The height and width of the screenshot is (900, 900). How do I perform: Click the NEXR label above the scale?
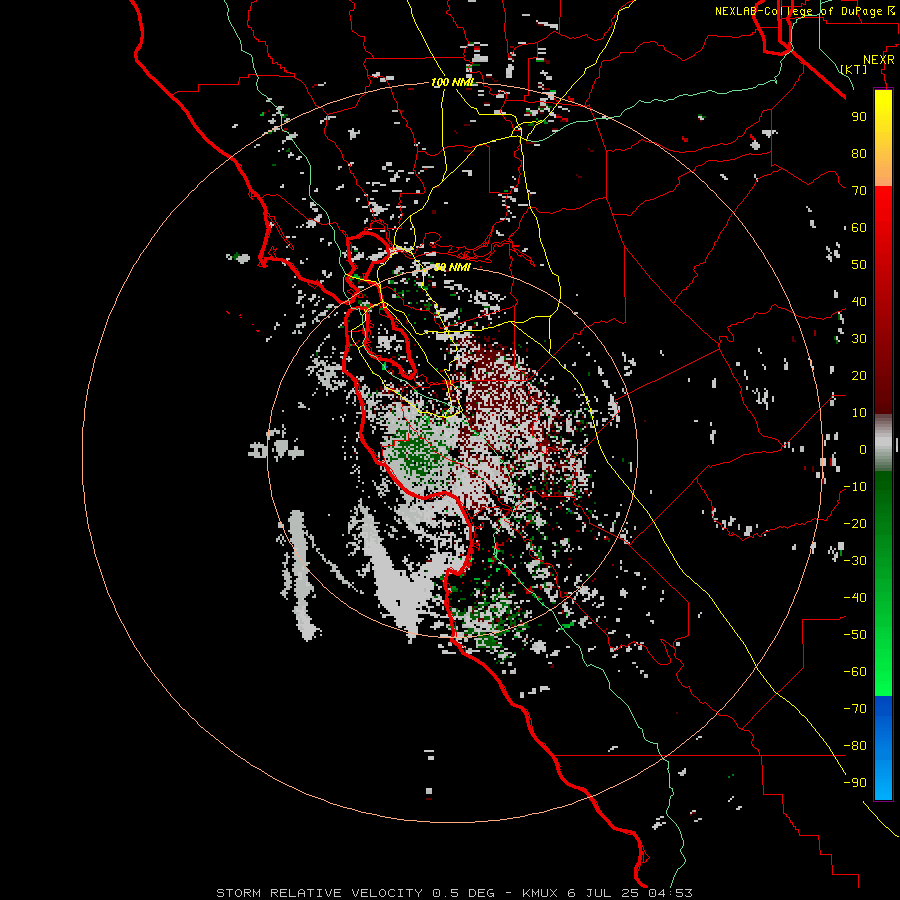(879, 60)
